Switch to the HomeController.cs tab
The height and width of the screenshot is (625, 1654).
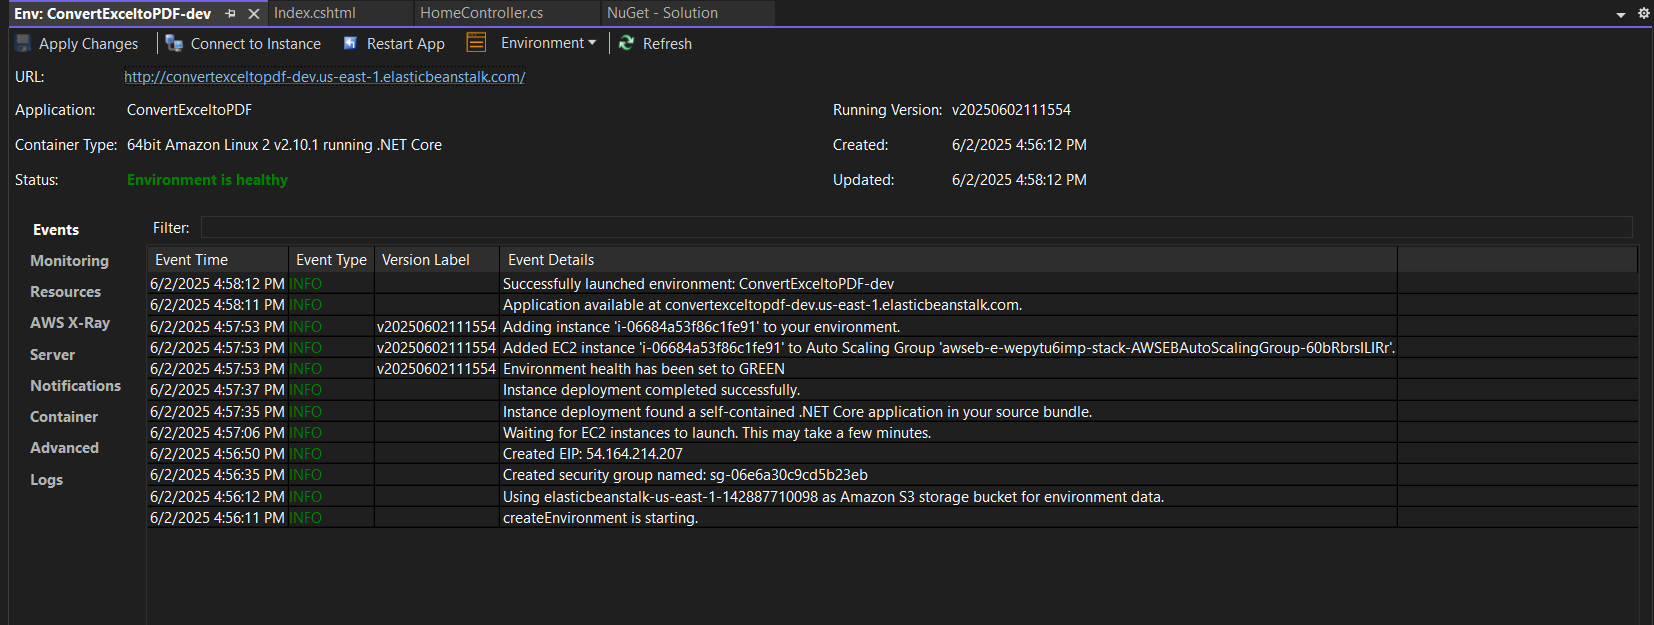tap(482, 13)
